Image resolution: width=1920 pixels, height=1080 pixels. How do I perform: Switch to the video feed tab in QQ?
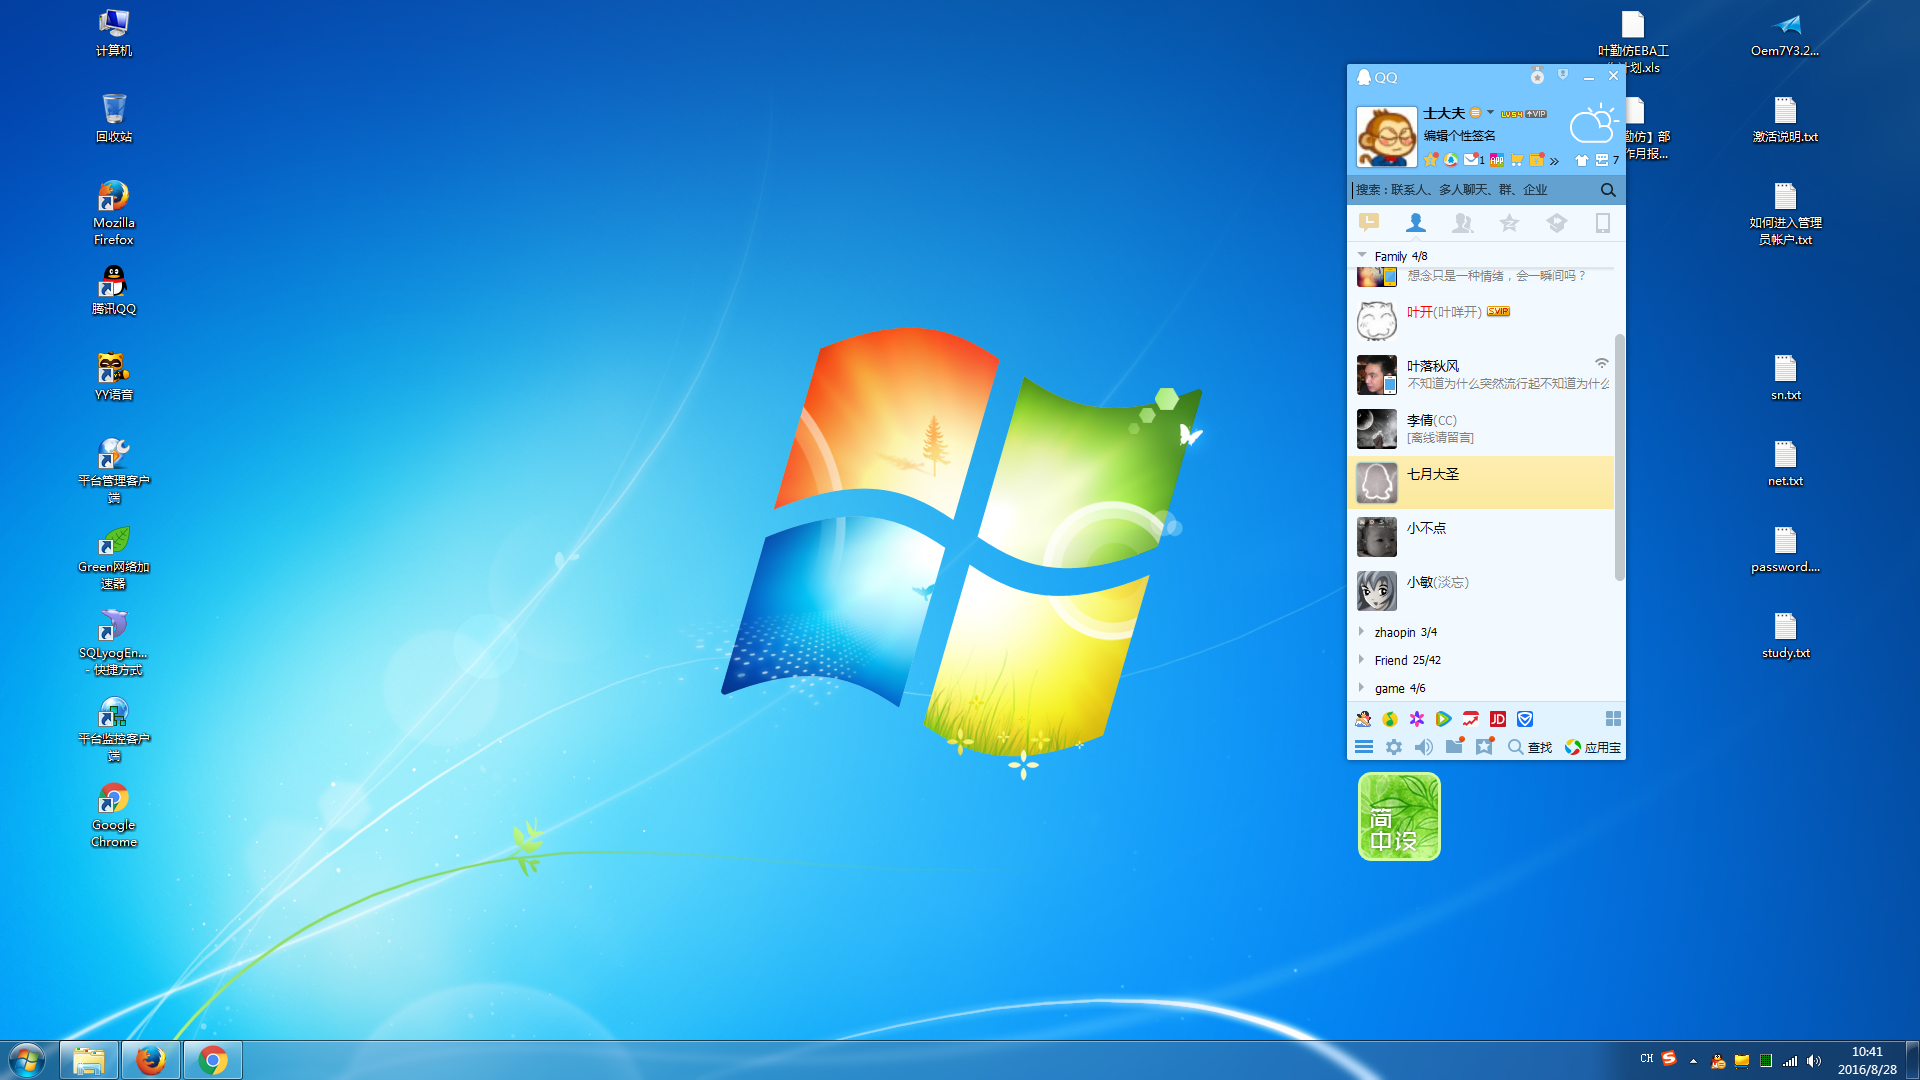(1557, 222)
